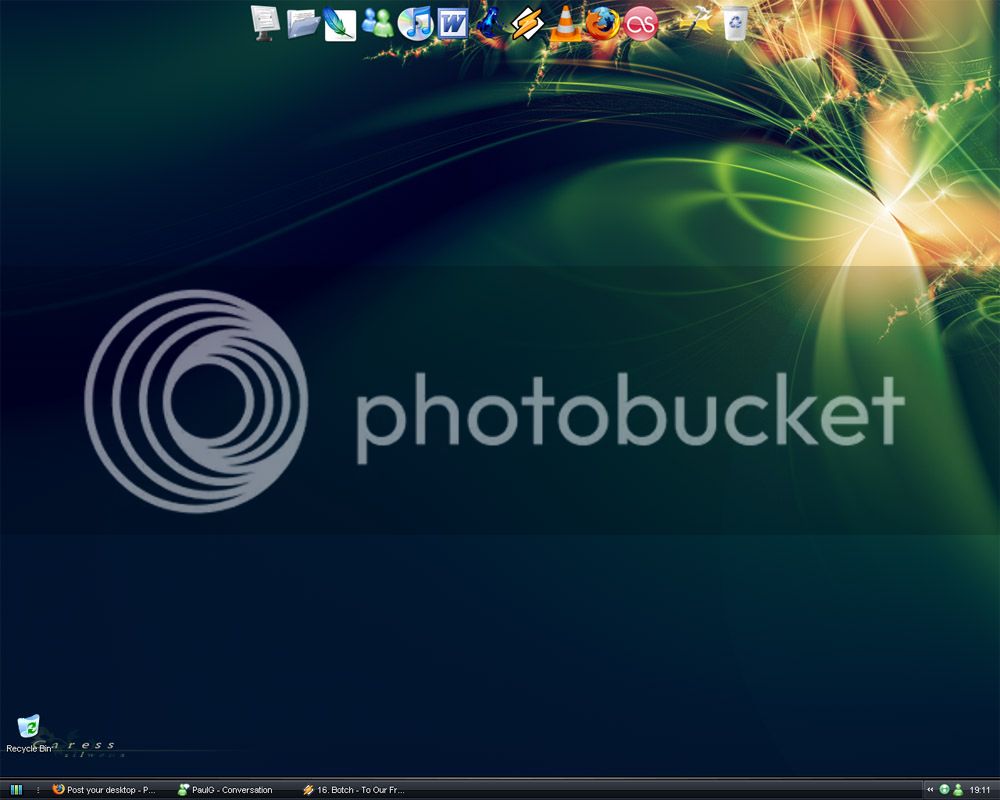
Task: Launch Winamp from the dock
Action: pos(527,24)
